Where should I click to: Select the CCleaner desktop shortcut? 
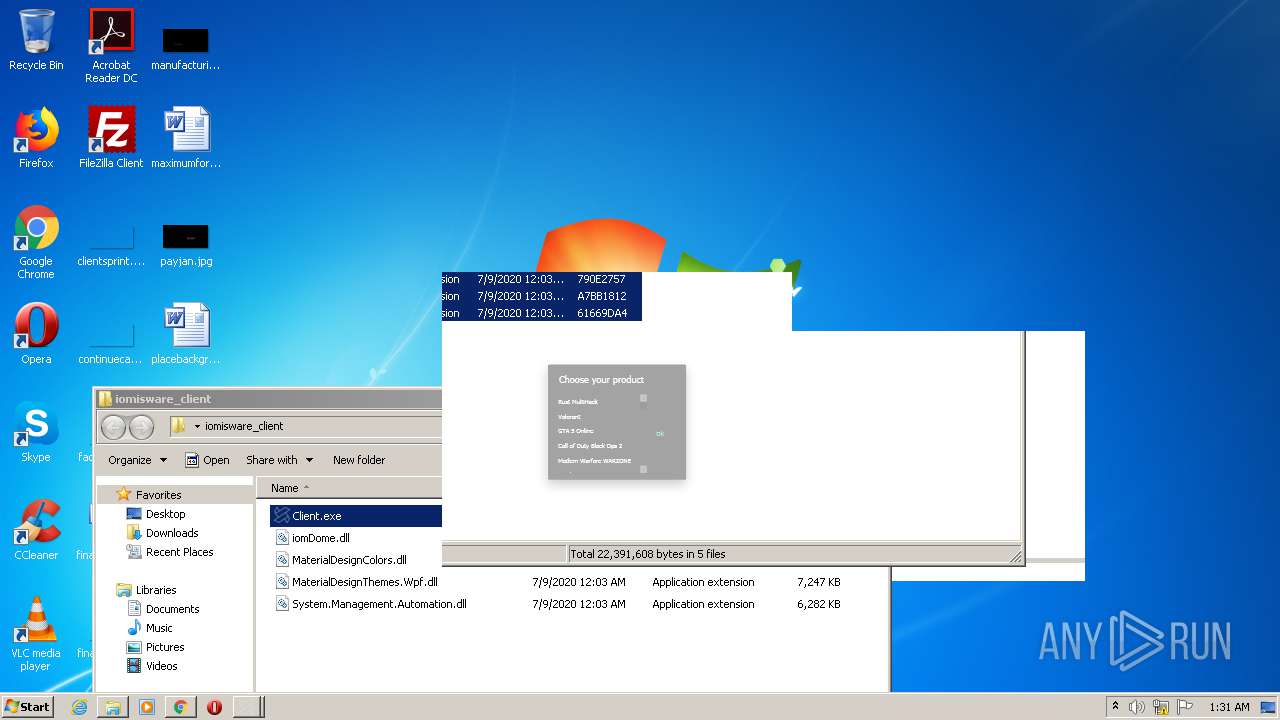click(x=36, y=530)
